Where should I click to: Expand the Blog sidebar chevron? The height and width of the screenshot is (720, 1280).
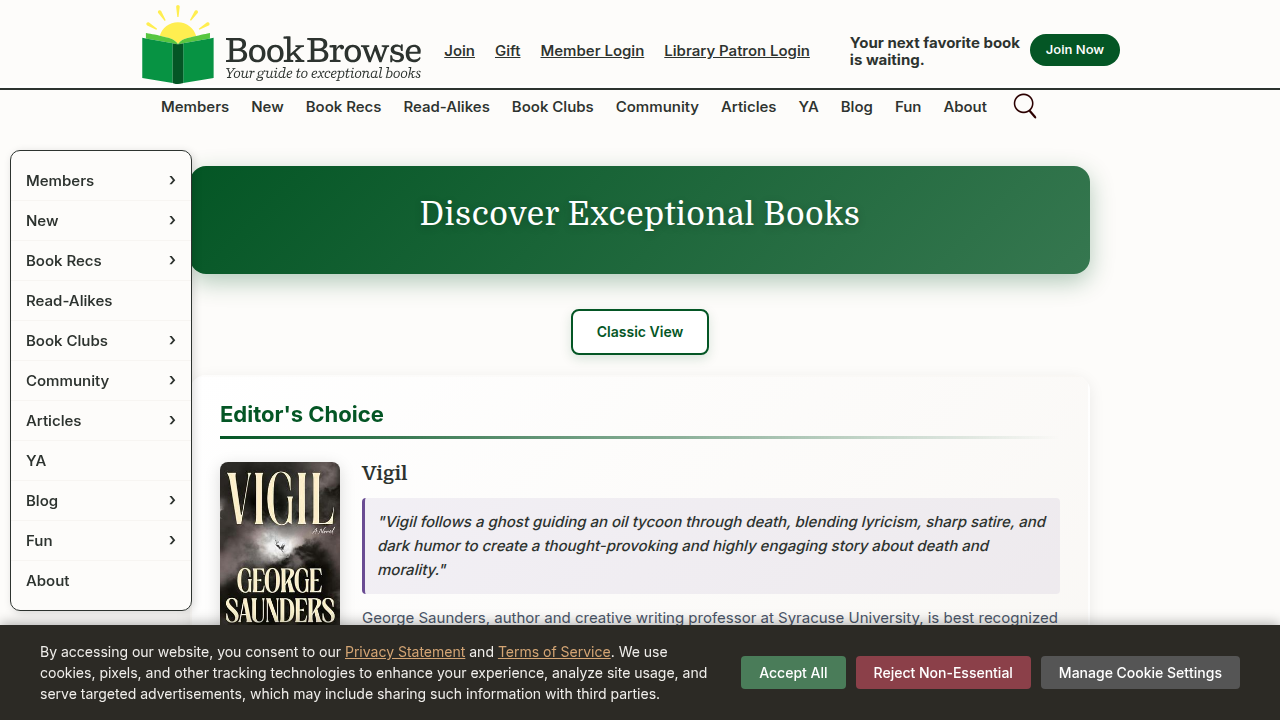pos(172,500)
